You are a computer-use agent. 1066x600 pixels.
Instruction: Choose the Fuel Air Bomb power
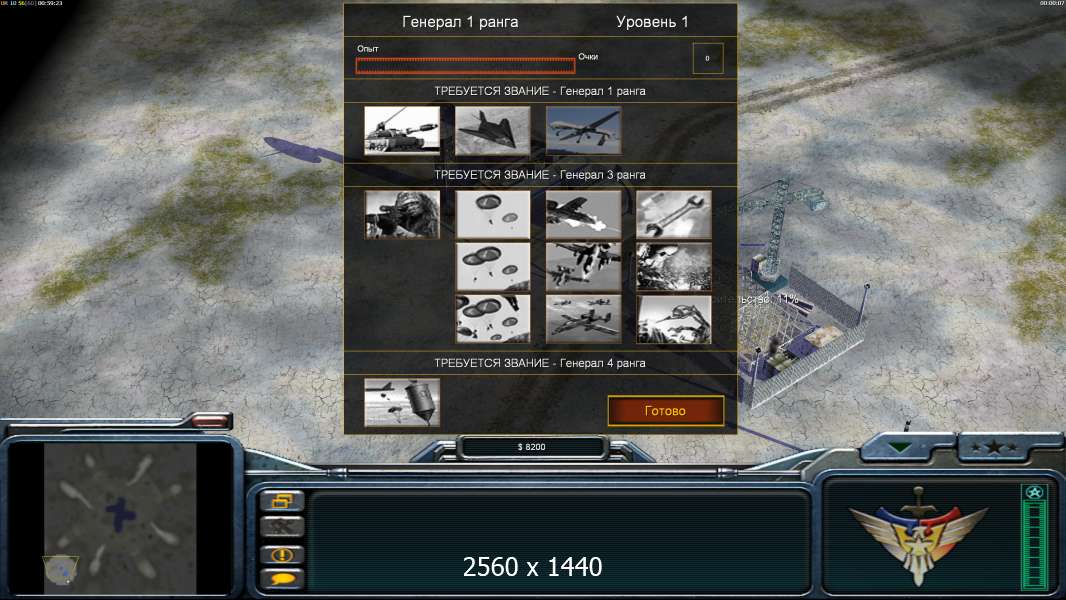tap(402, 403)
